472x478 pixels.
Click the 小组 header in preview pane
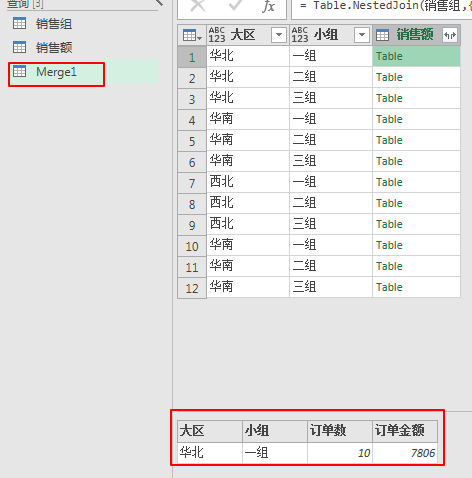pyautogui.click(x=275, y=431)
